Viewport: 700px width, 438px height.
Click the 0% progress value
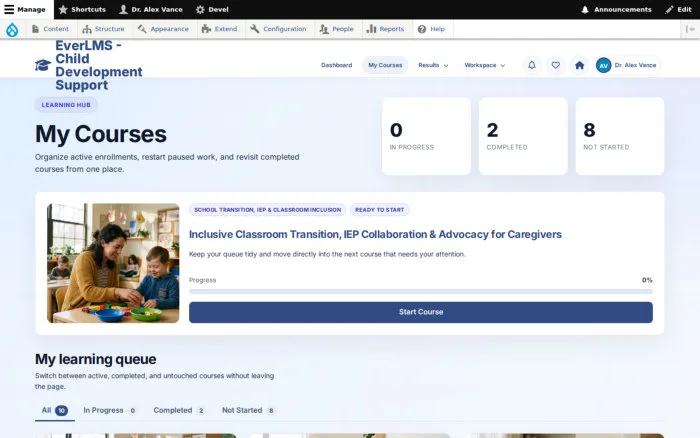tap(647, 280)
